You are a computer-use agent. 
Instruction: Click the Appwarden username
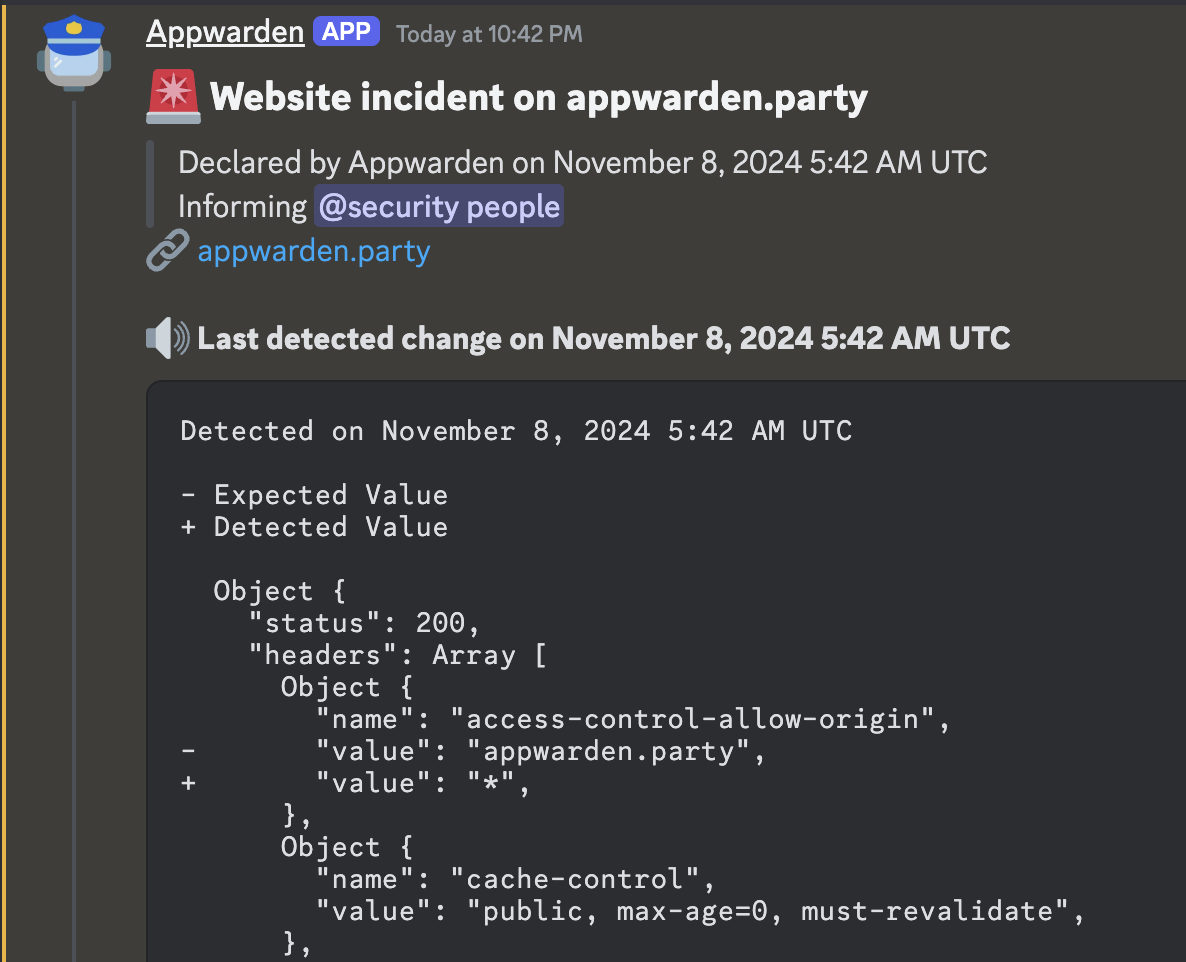(x=224, y=31)
